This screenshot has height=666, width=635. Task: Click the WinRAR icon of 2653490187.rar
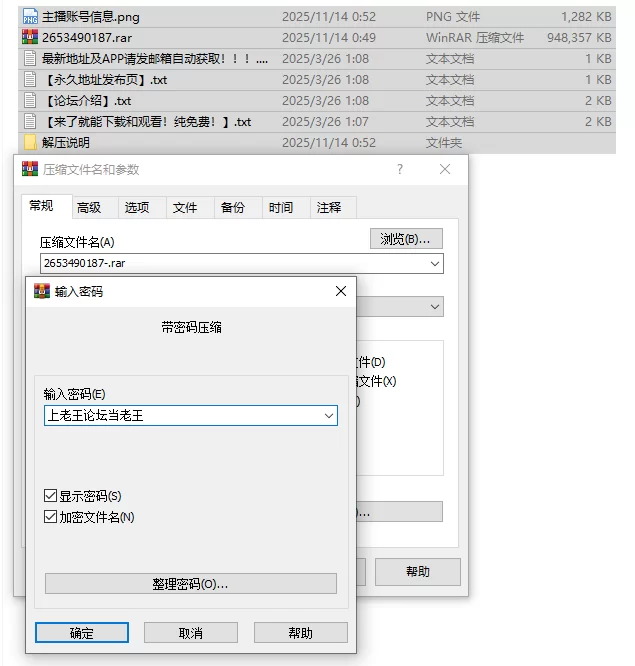pos(30,37)
